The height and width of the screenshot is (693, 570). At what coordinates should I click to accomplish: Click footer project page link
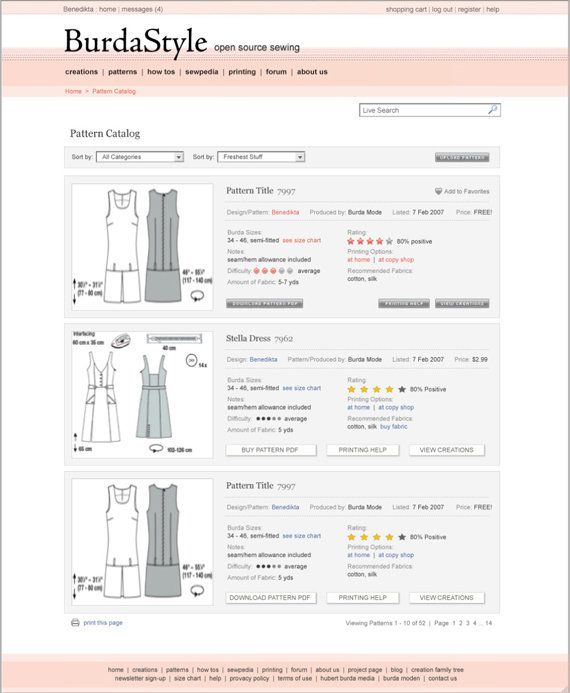(365, 670)
